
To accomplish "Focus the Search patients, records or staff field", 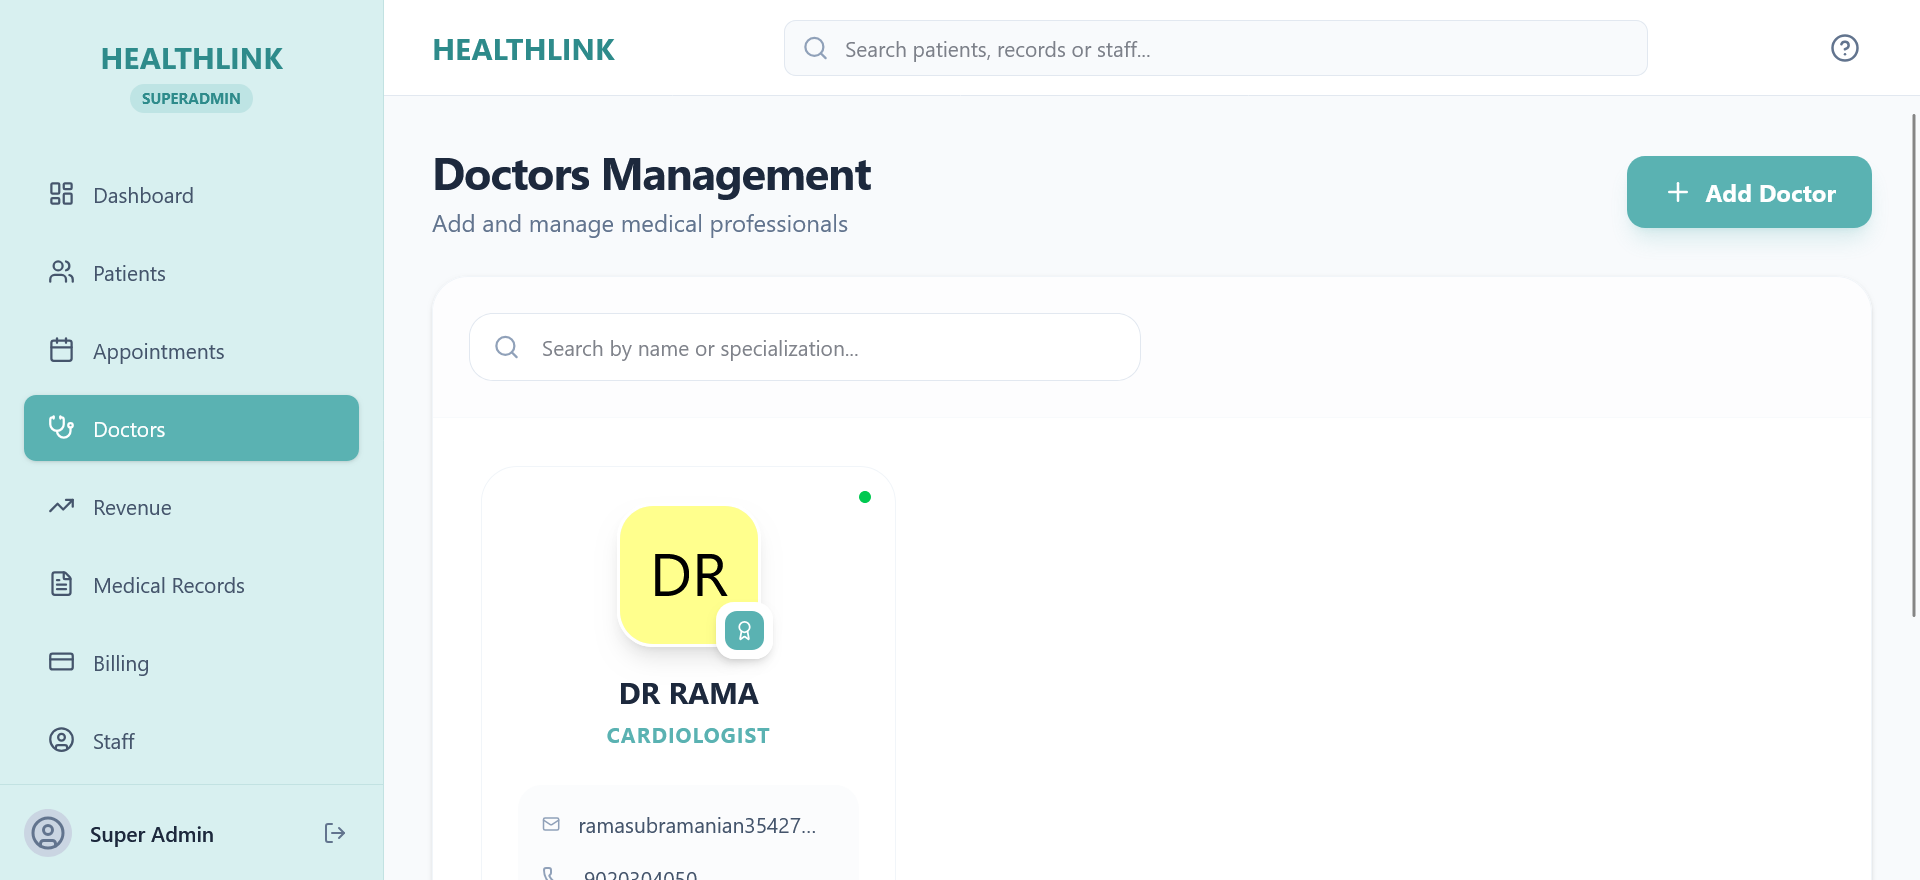I will (1215, 48).
